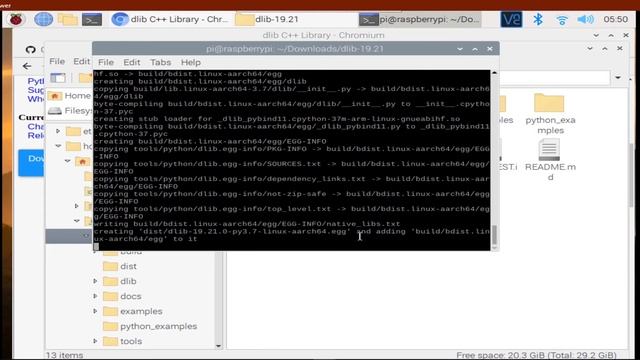The image size is (640, 360).
Task: Open the file manager Edit menu
Action: coord(81,61)
